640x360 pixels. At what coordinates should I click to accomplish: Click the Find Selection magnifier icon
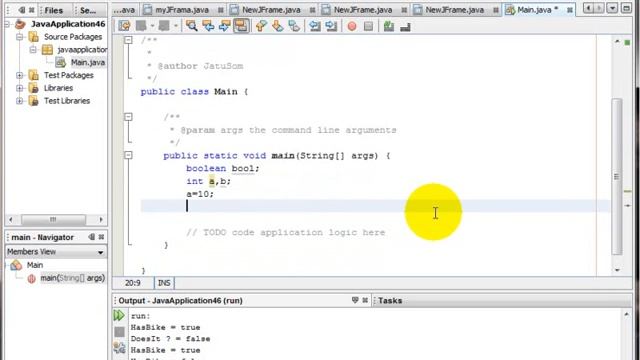[191, 27]
